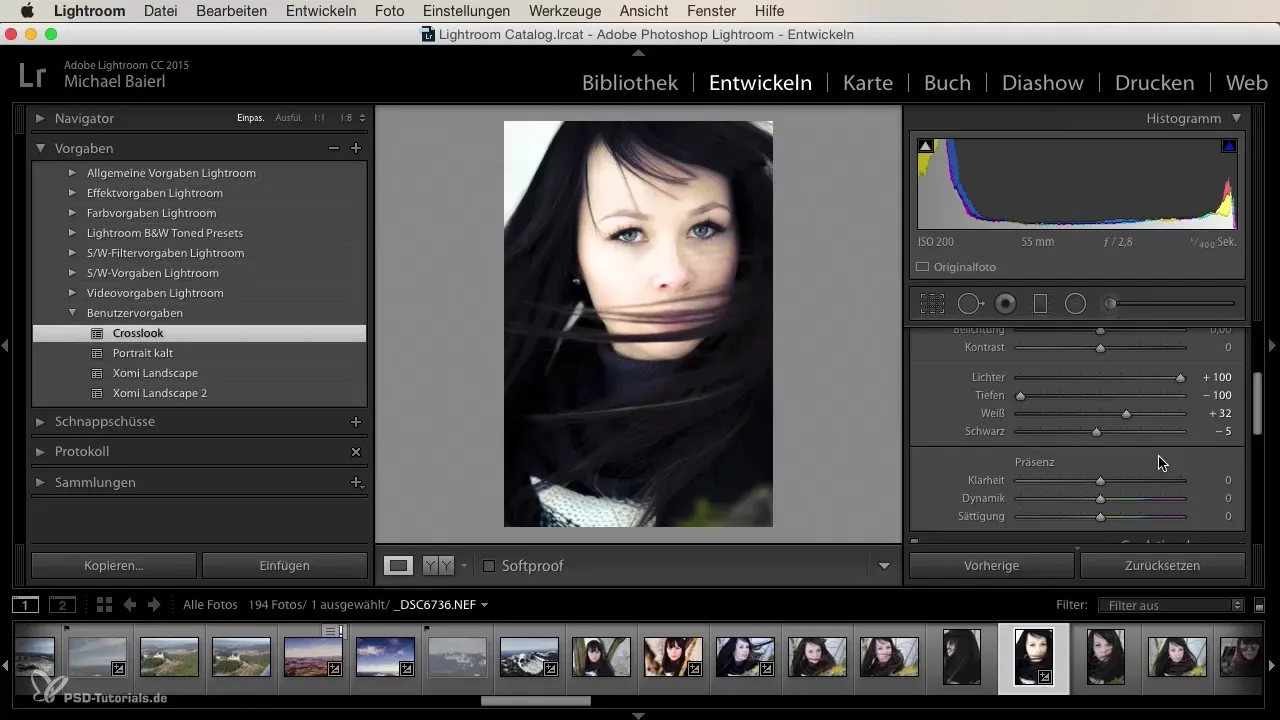The width and height of the screenshot is (1280, 720).
Task: Open second window display button 2
Action: (x=62, y=605)
